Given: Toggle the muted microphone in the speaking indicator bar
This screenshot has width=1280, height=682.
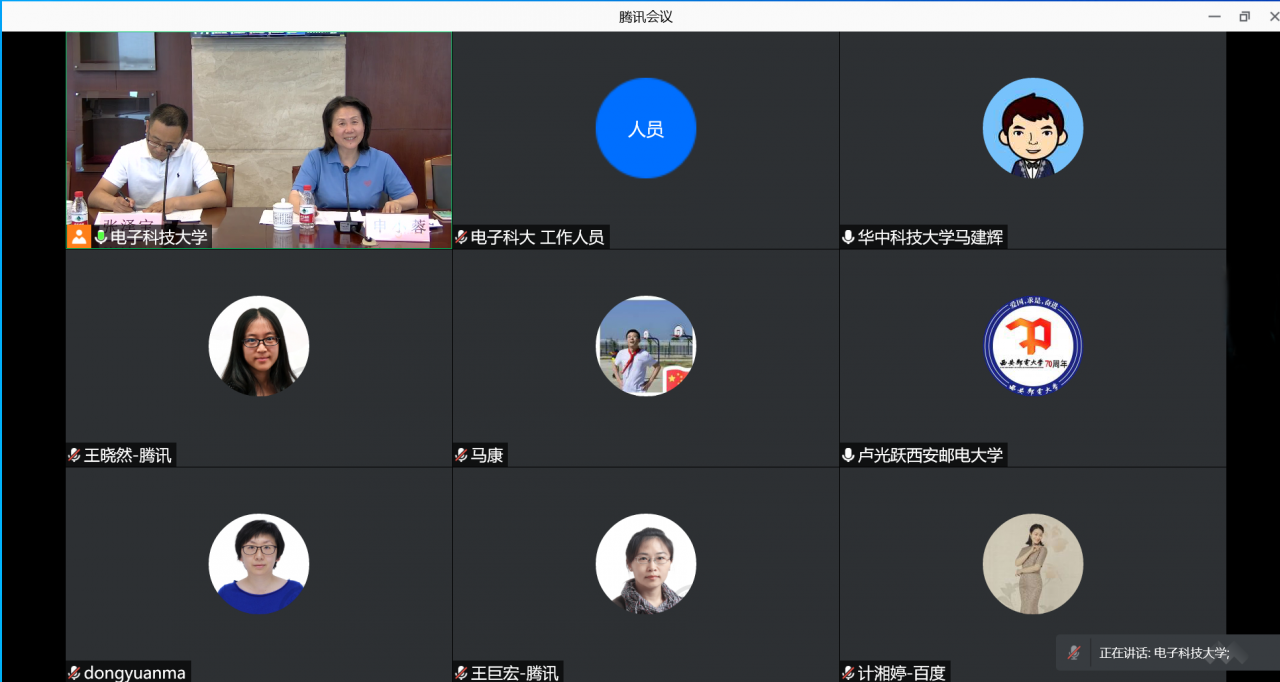Looking at the screenshot, I should click(x=1074, y=653).
